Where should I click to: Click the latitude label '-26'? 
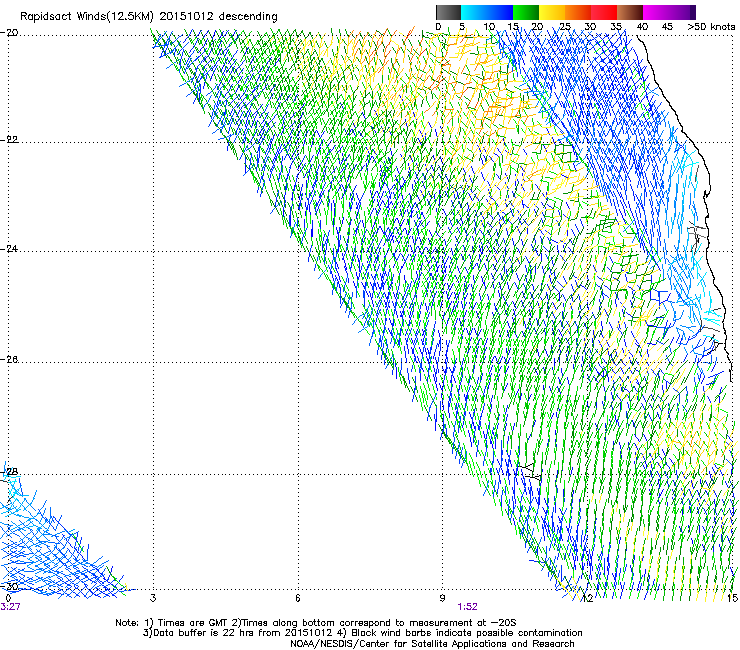tap(9, 360)
